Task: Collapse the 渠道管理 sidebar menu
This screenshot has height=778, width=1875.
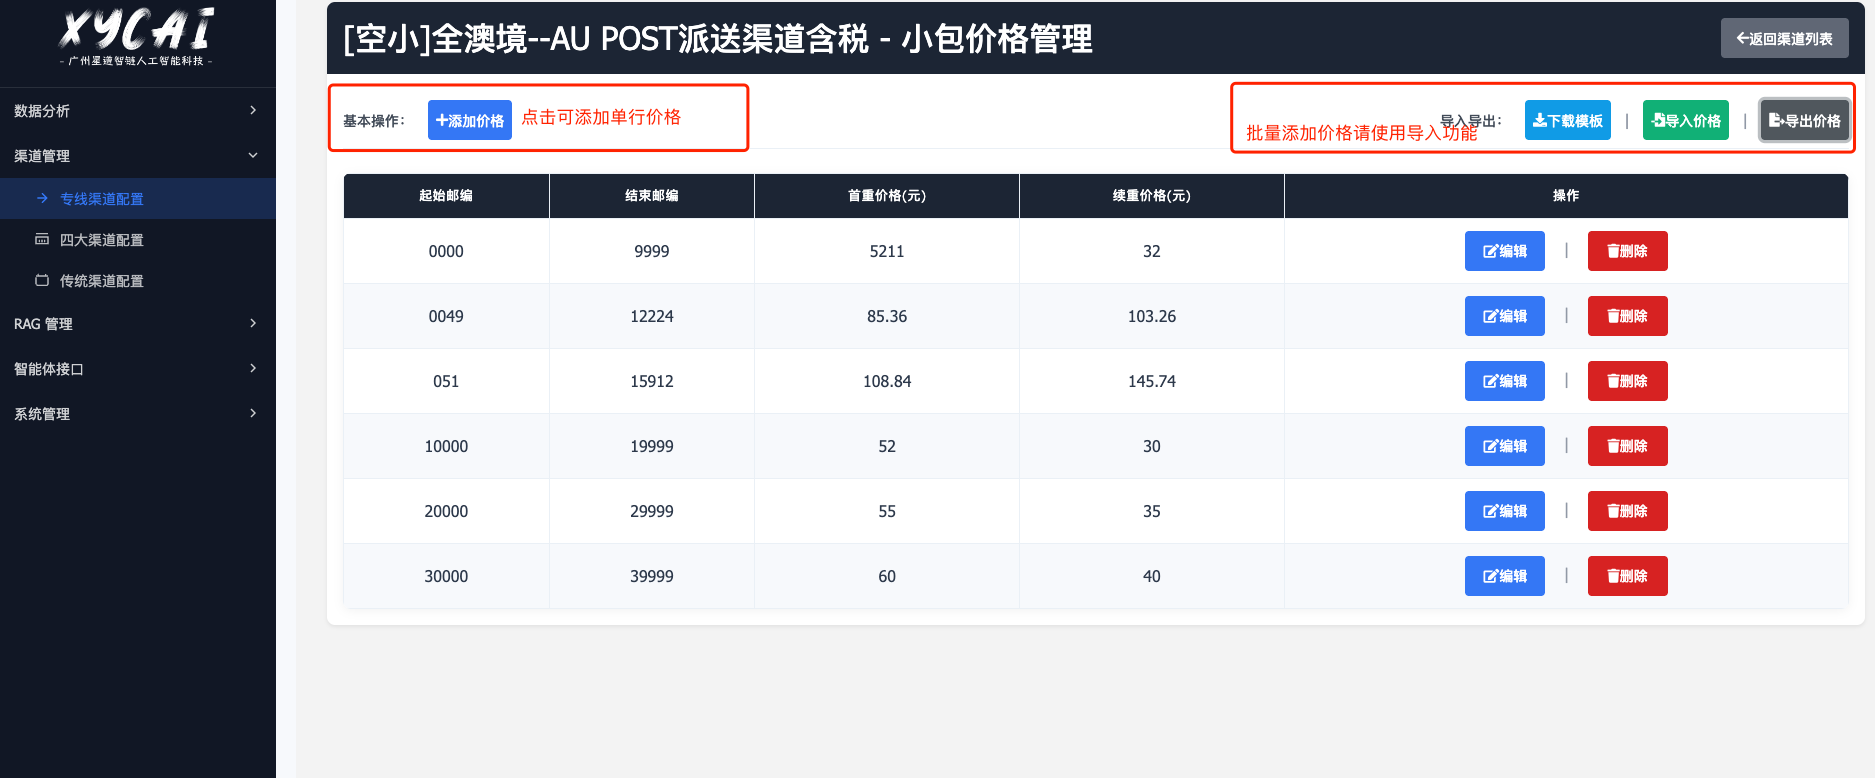Action: [x=138, y=155]
